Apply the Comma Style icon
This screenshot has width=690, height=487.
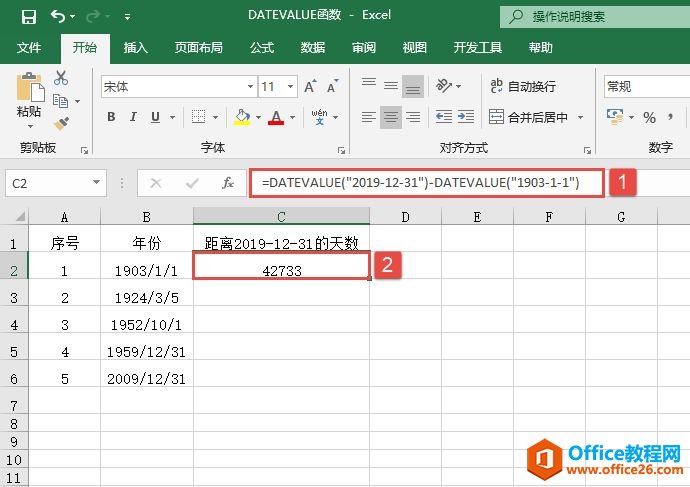[670, 117]
